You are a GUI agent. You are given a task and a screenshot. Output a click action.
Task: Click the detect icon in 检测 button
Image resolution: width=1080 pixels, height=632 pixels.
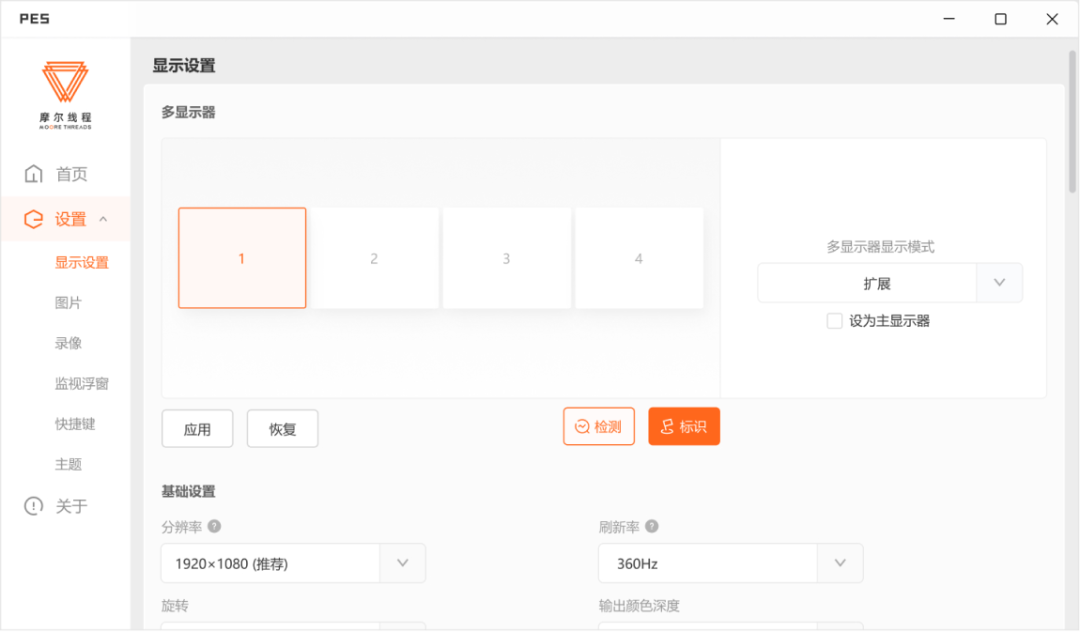(x=582, y=427)
